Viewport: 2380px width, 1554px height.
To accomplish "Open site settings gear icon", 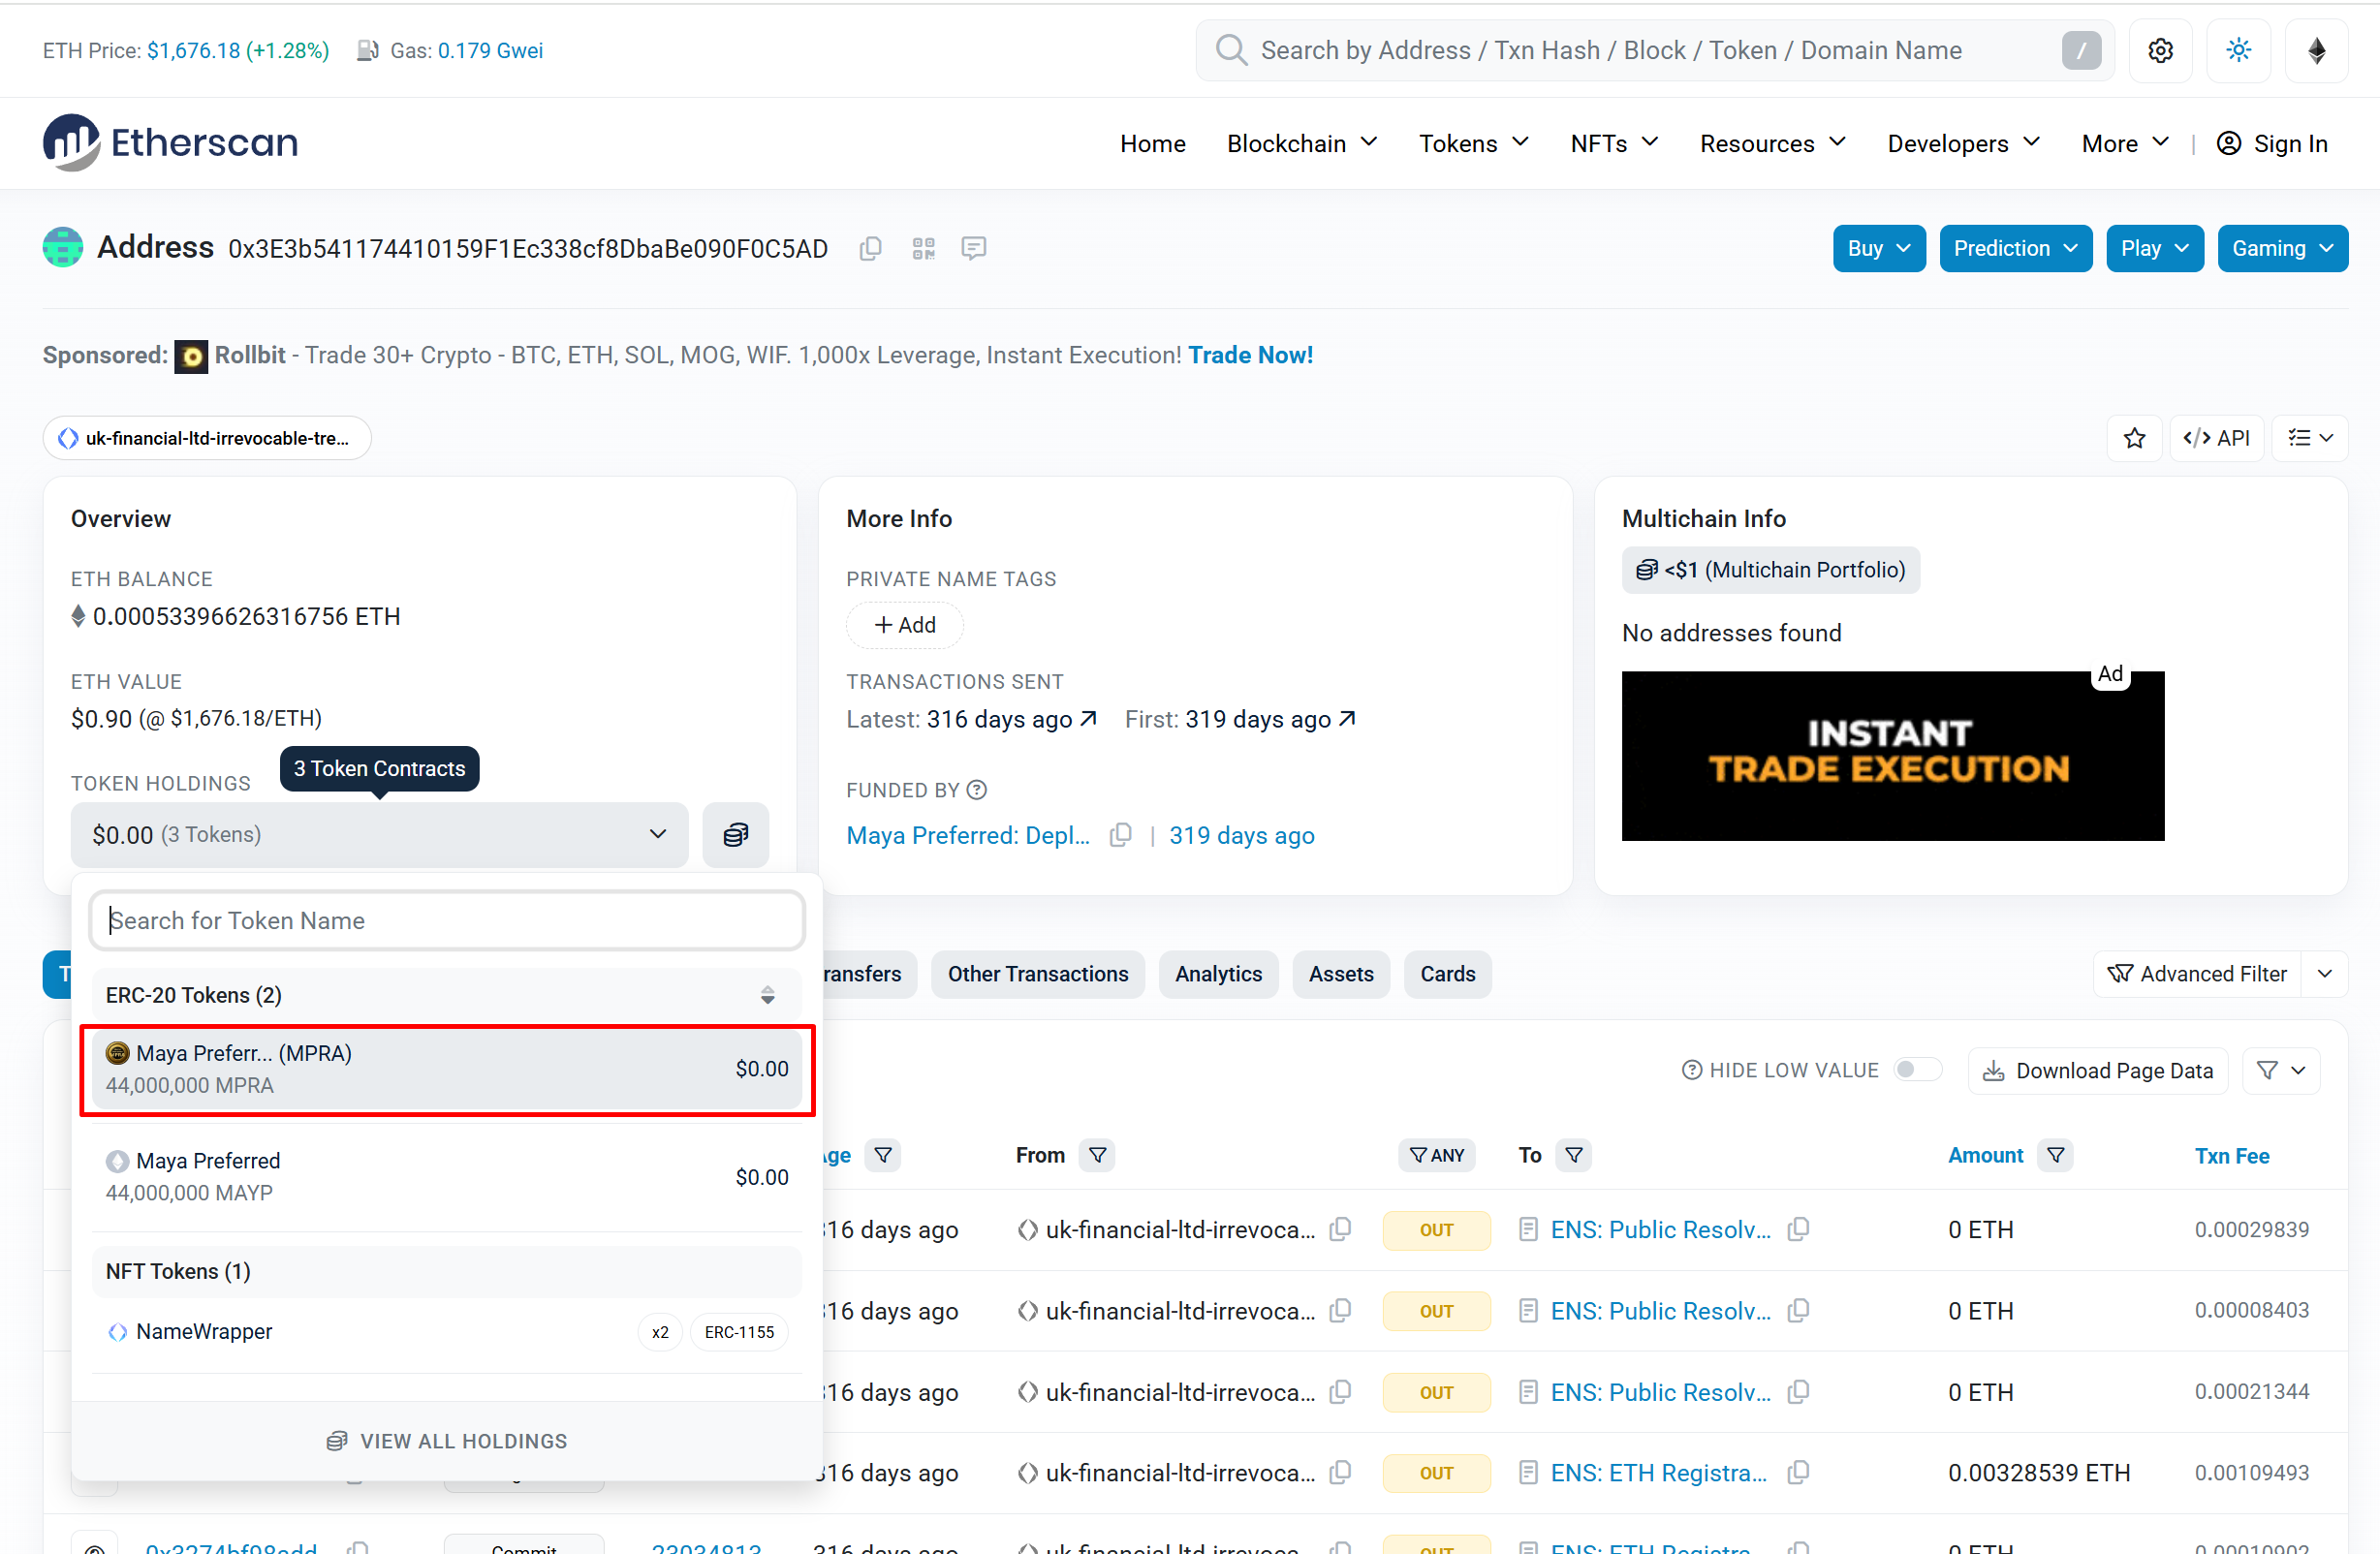I will [2160, 50].
